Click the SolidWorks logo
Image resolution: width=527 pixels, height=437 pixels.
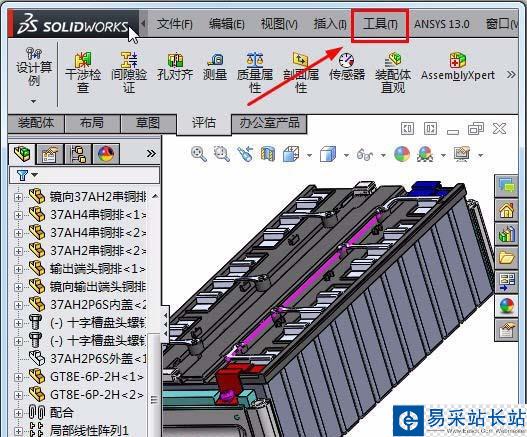pyautogui.click(x=73, y=25)
